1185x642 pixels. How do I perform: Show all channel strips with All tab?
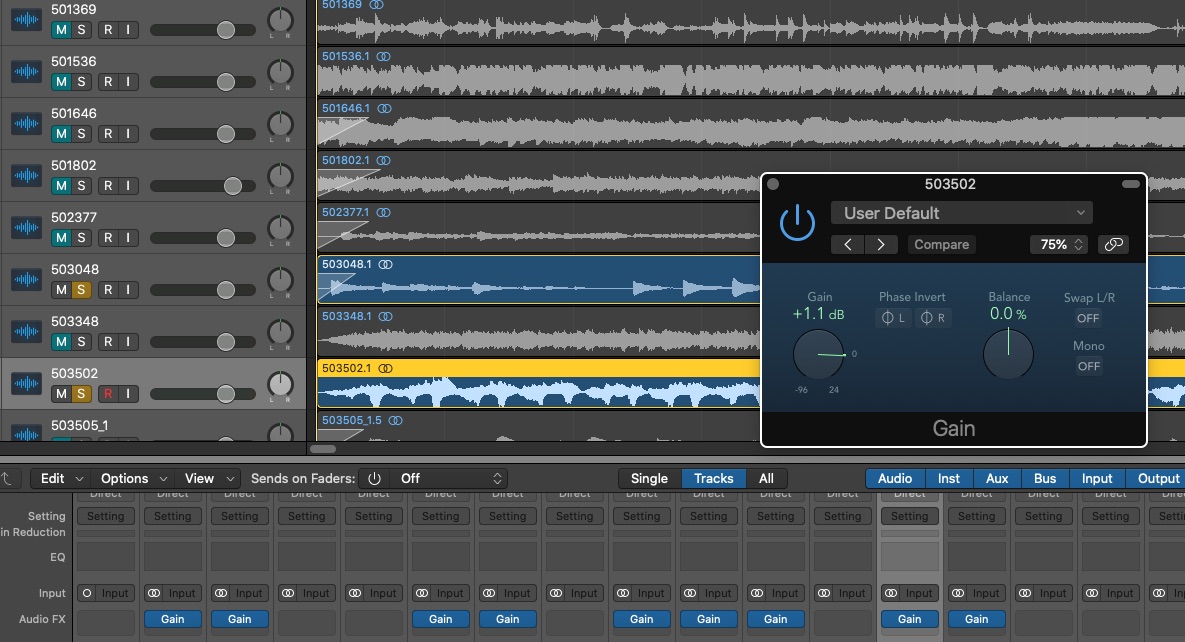tap(766, 478)
